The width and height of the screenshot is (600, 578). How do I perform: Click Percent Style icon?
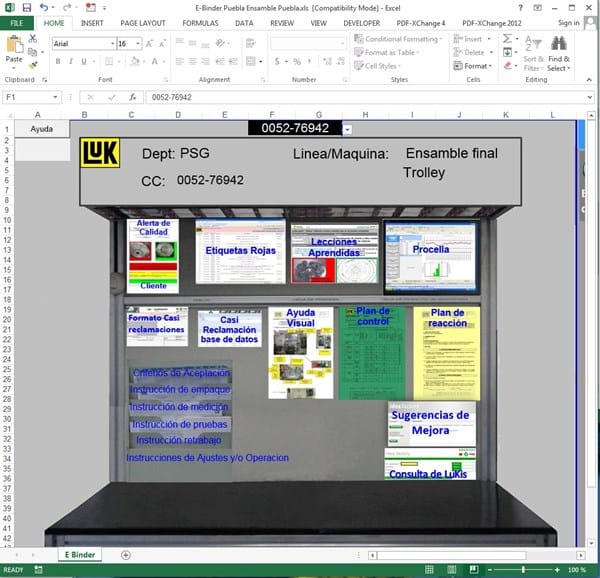[297, 61]
